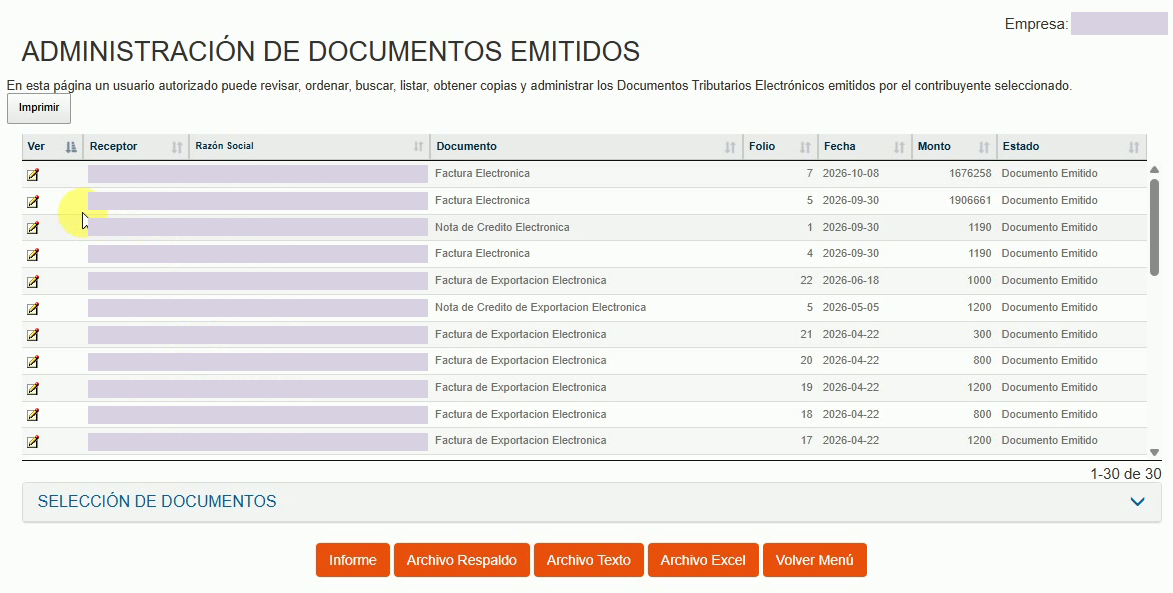
Task: Click the folio 21 cell
Action: pyautogui.click(x=806, y=334)
